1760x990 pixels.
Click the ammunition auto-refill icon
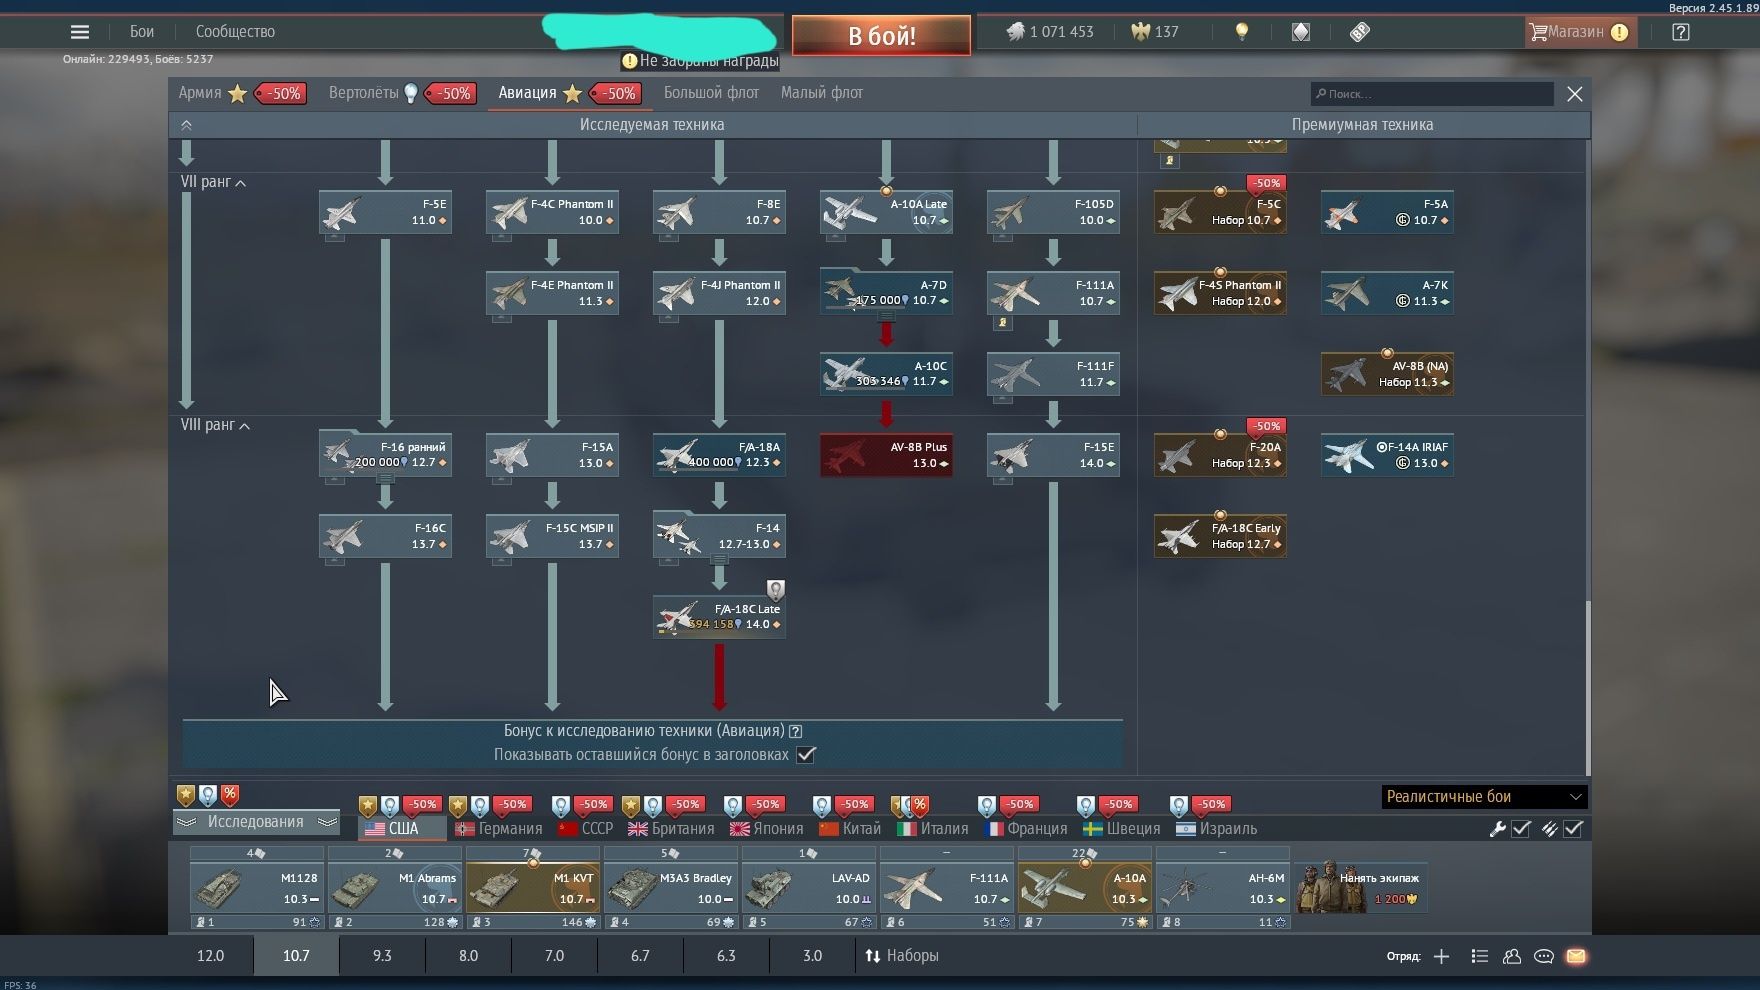(x=1549, y=829)
